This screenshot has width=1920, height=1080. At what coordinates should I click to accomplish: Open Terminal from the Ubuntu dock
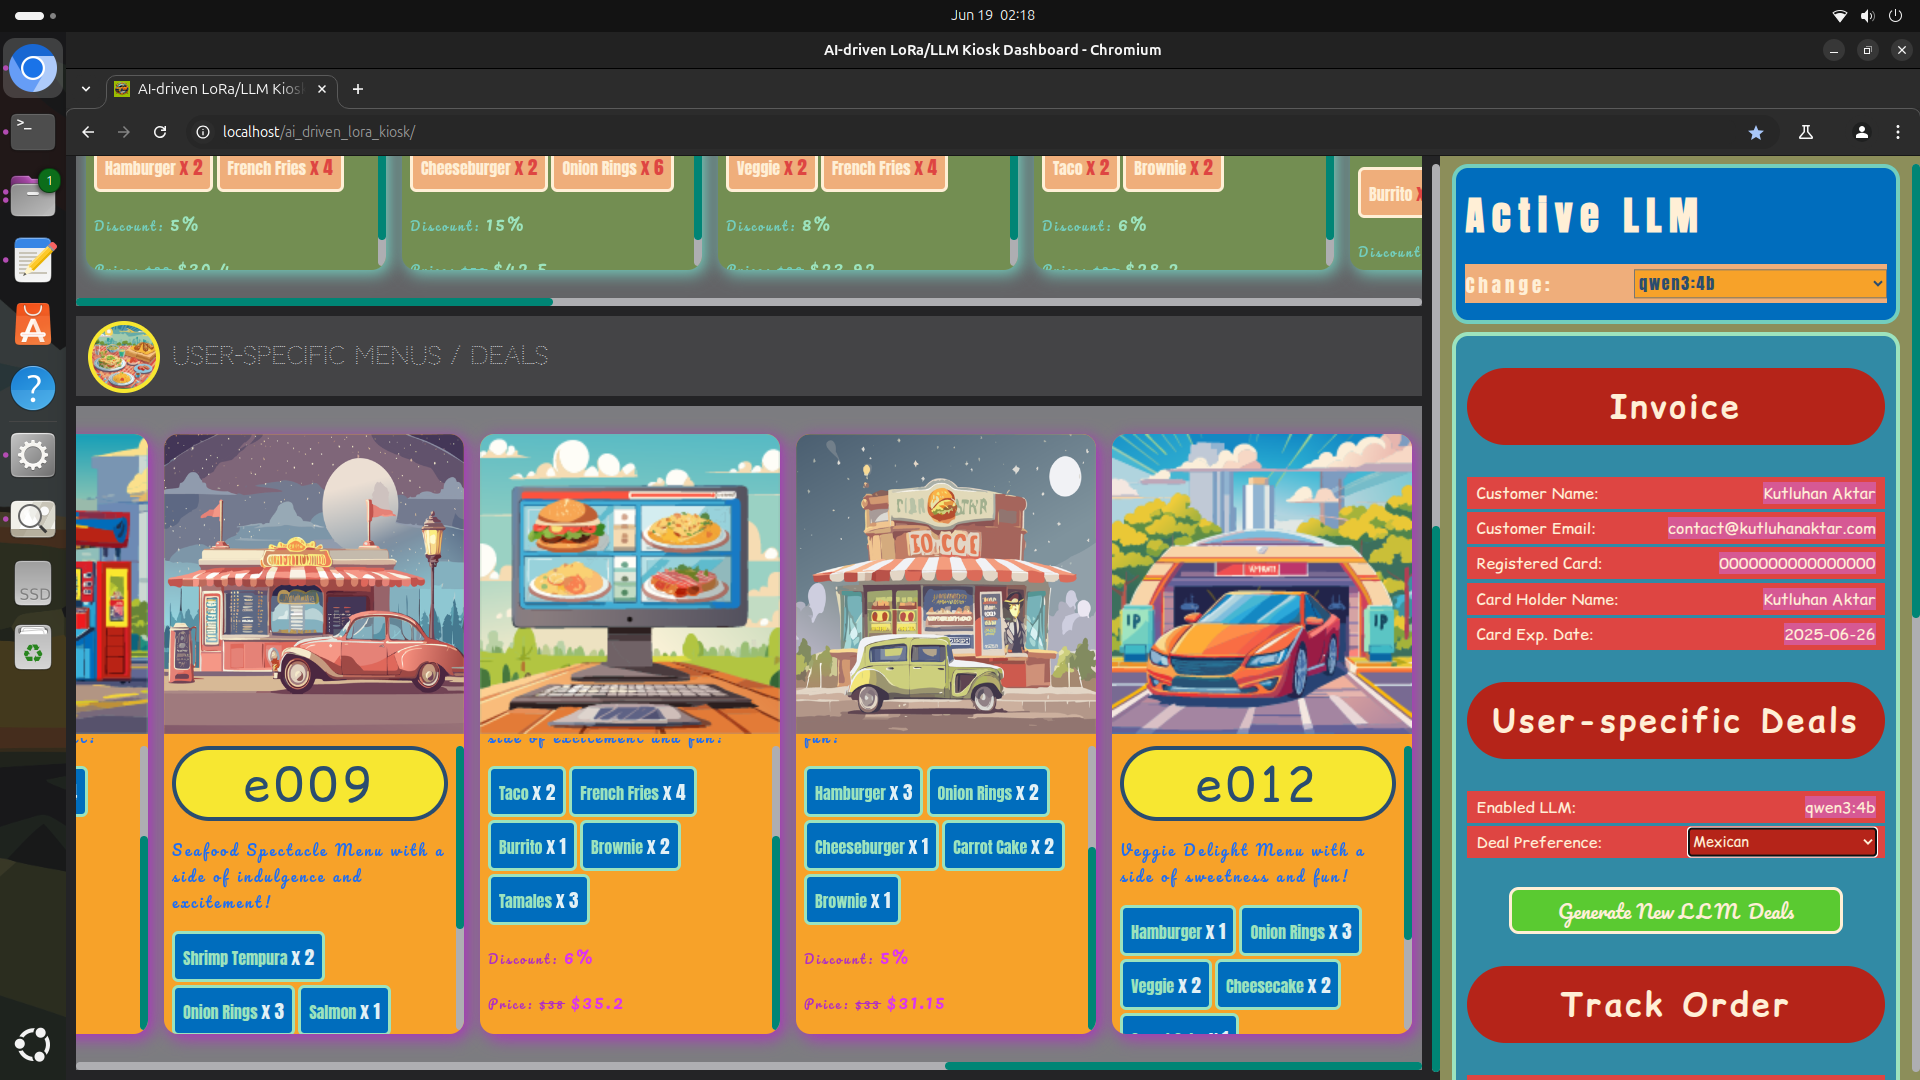pyautogui.click(x=32, y=131)
